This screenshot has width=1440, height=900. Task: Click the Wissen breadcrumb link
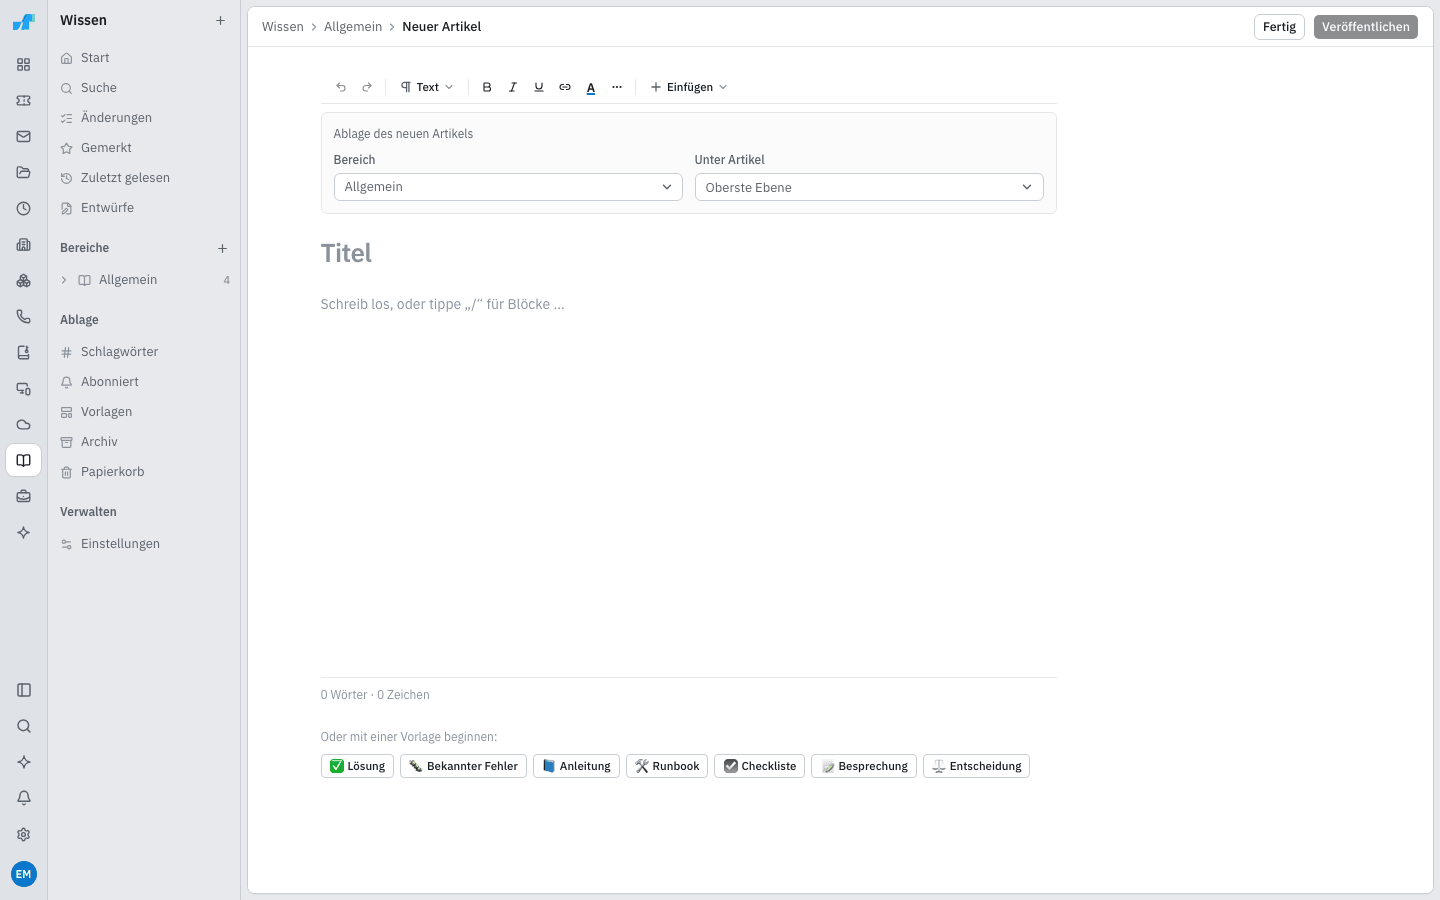(x=283, y=27)
